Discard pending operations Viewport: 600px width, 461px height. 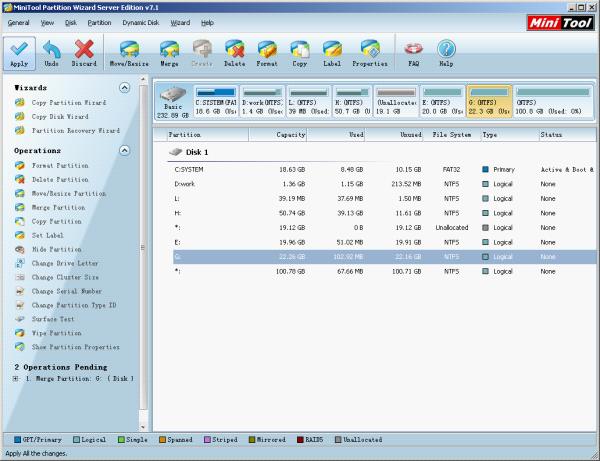pyautogui.click(x=84, y=53)
